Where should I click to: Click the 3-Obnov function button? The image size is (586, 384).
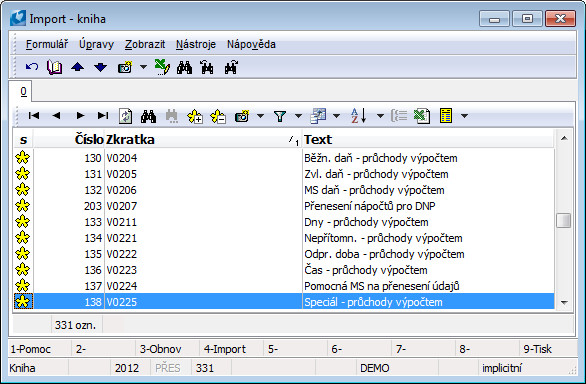tap(167, 349)
